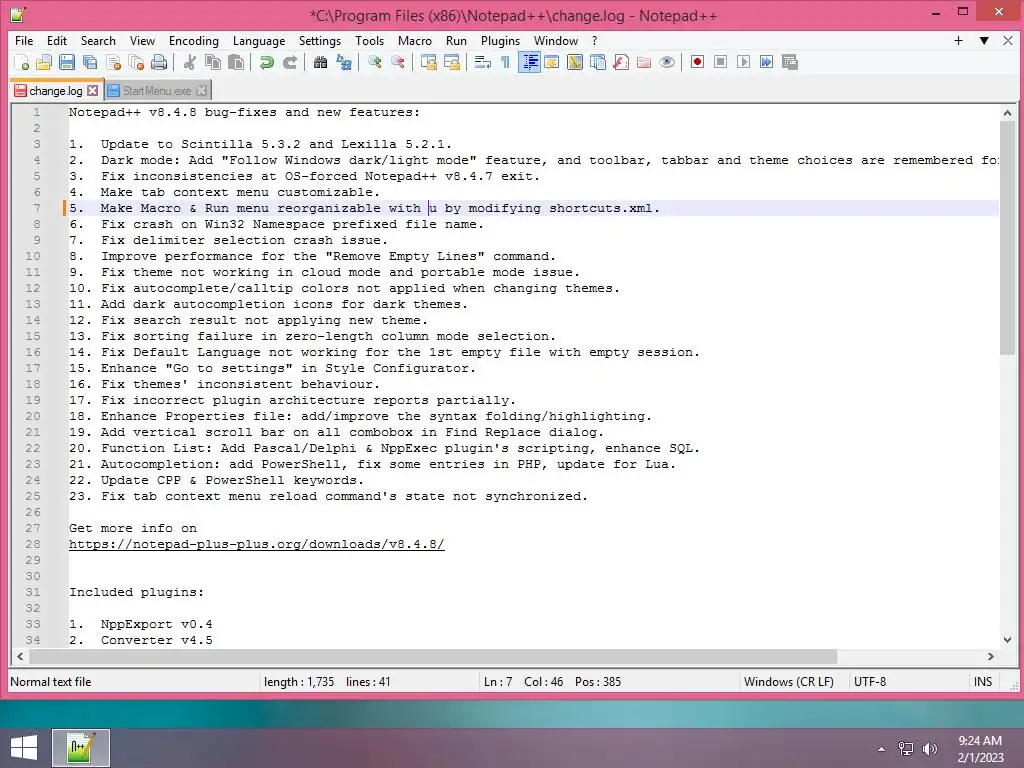
Task: Undo the last edit with the green arrow
Action: pyautogui.click(x=266, y=62)
